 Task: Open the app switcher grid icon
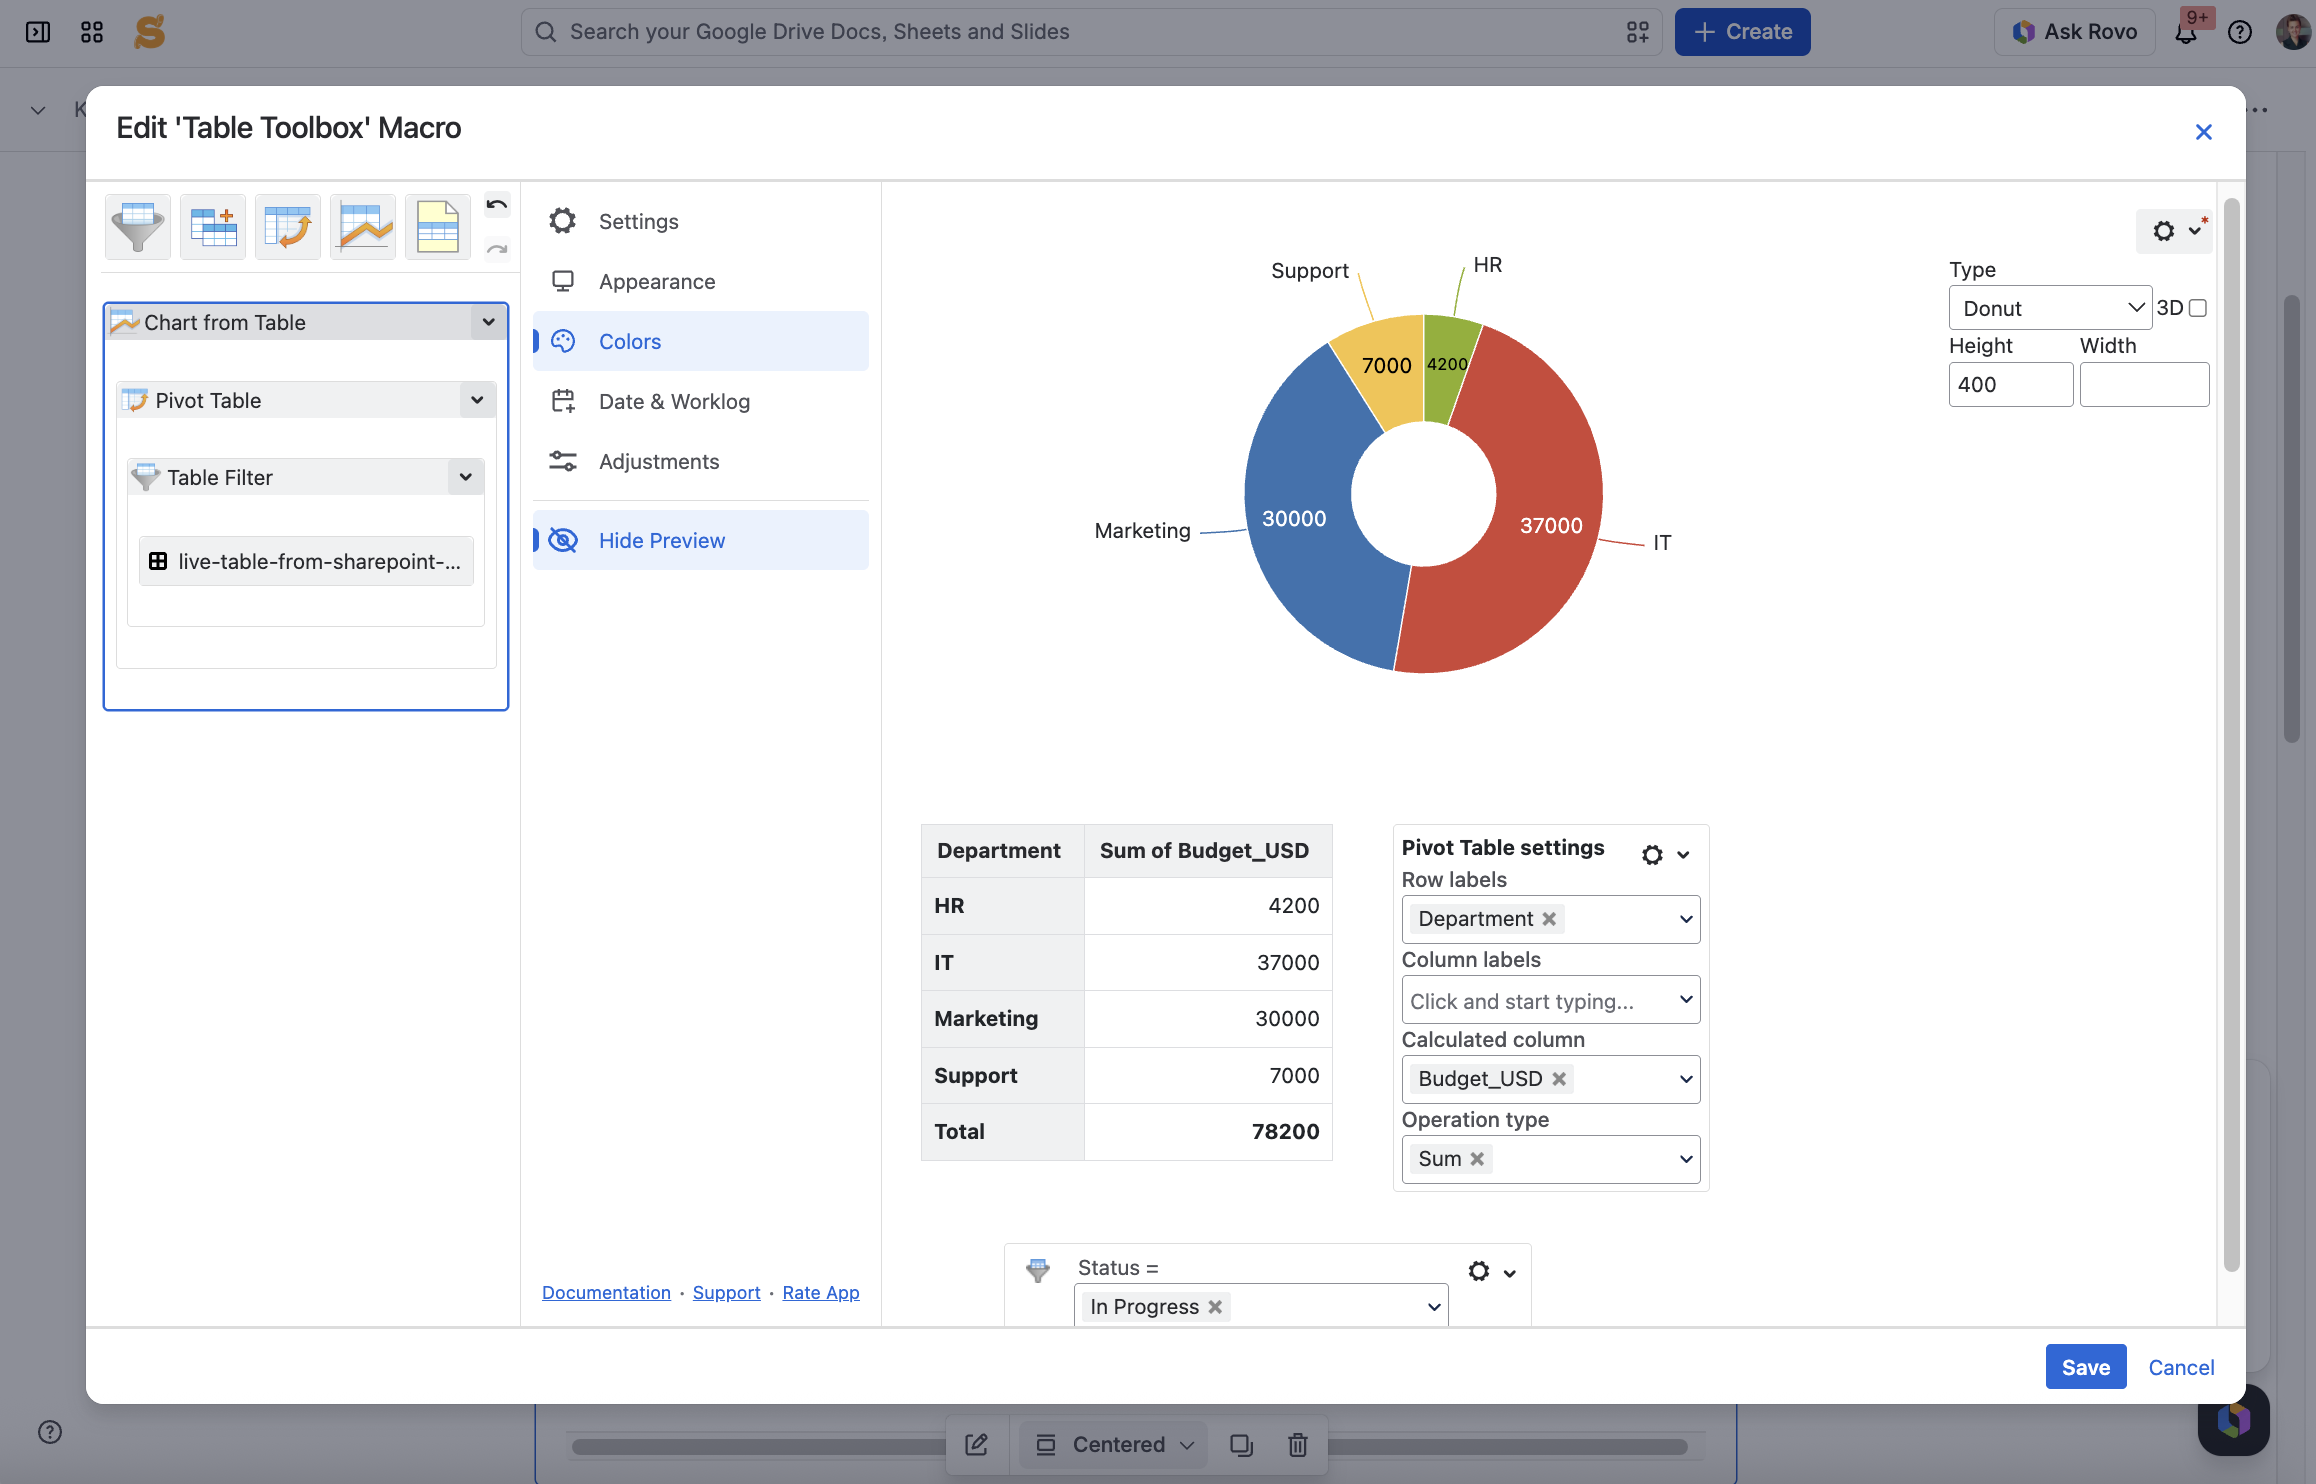(92, 32)
